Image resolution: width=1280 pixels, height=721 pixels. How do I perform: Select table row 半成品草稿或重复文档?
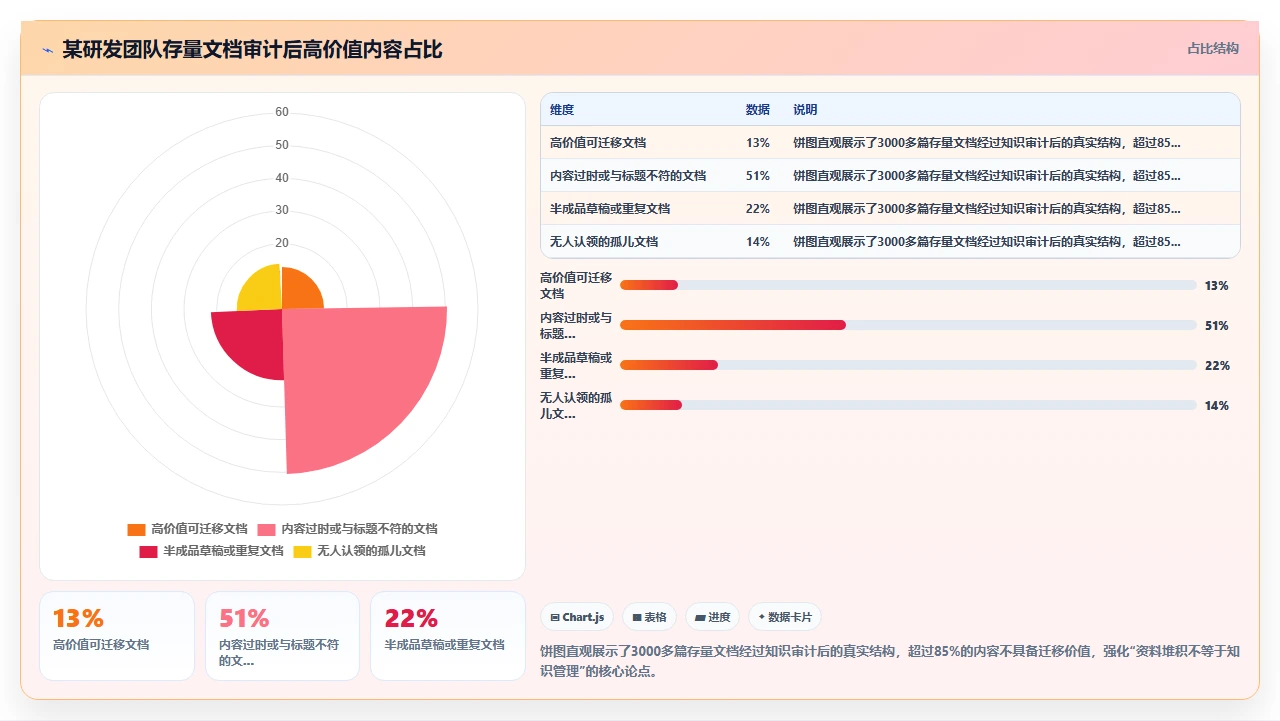tap(890, 208)
